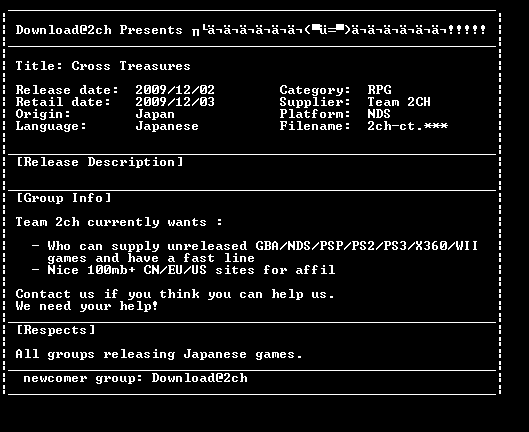Viewport: 529px width, 432px height.
Task: Click the Category value RPG
Action: click(x=379, y=90)
